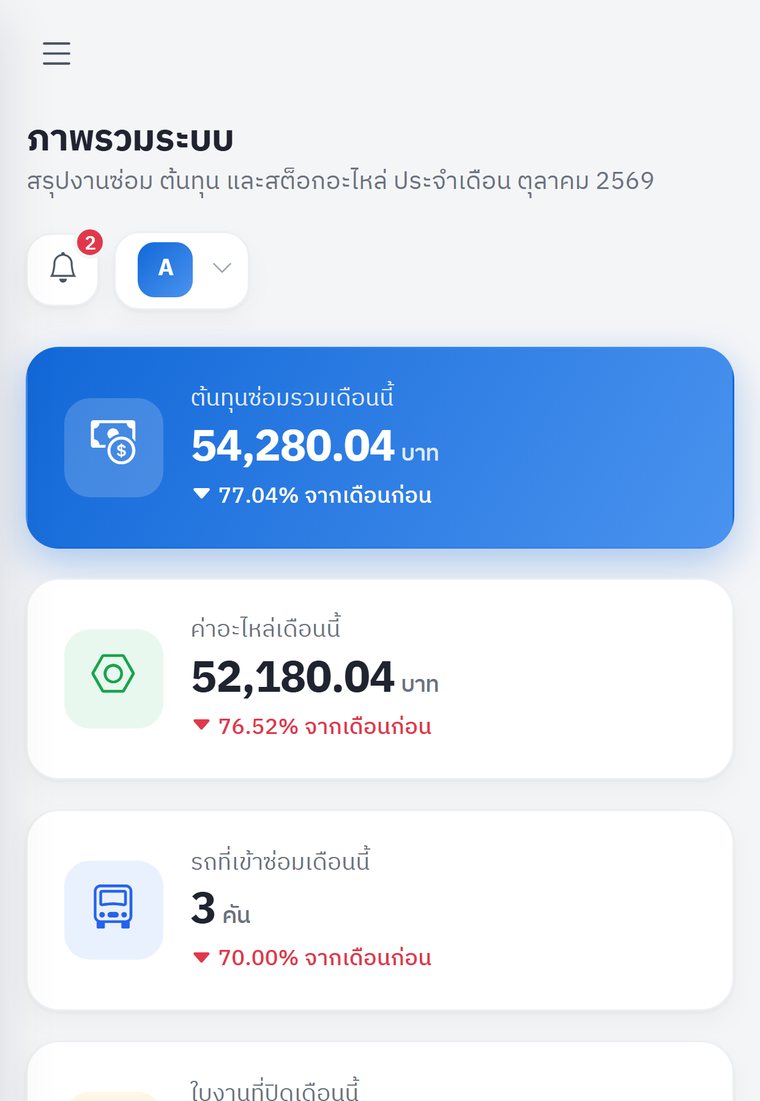Viewport: 760px width, 1101px height.
Task: Click the ภาพรวมระบบ page heading
Action: (130, 139)
